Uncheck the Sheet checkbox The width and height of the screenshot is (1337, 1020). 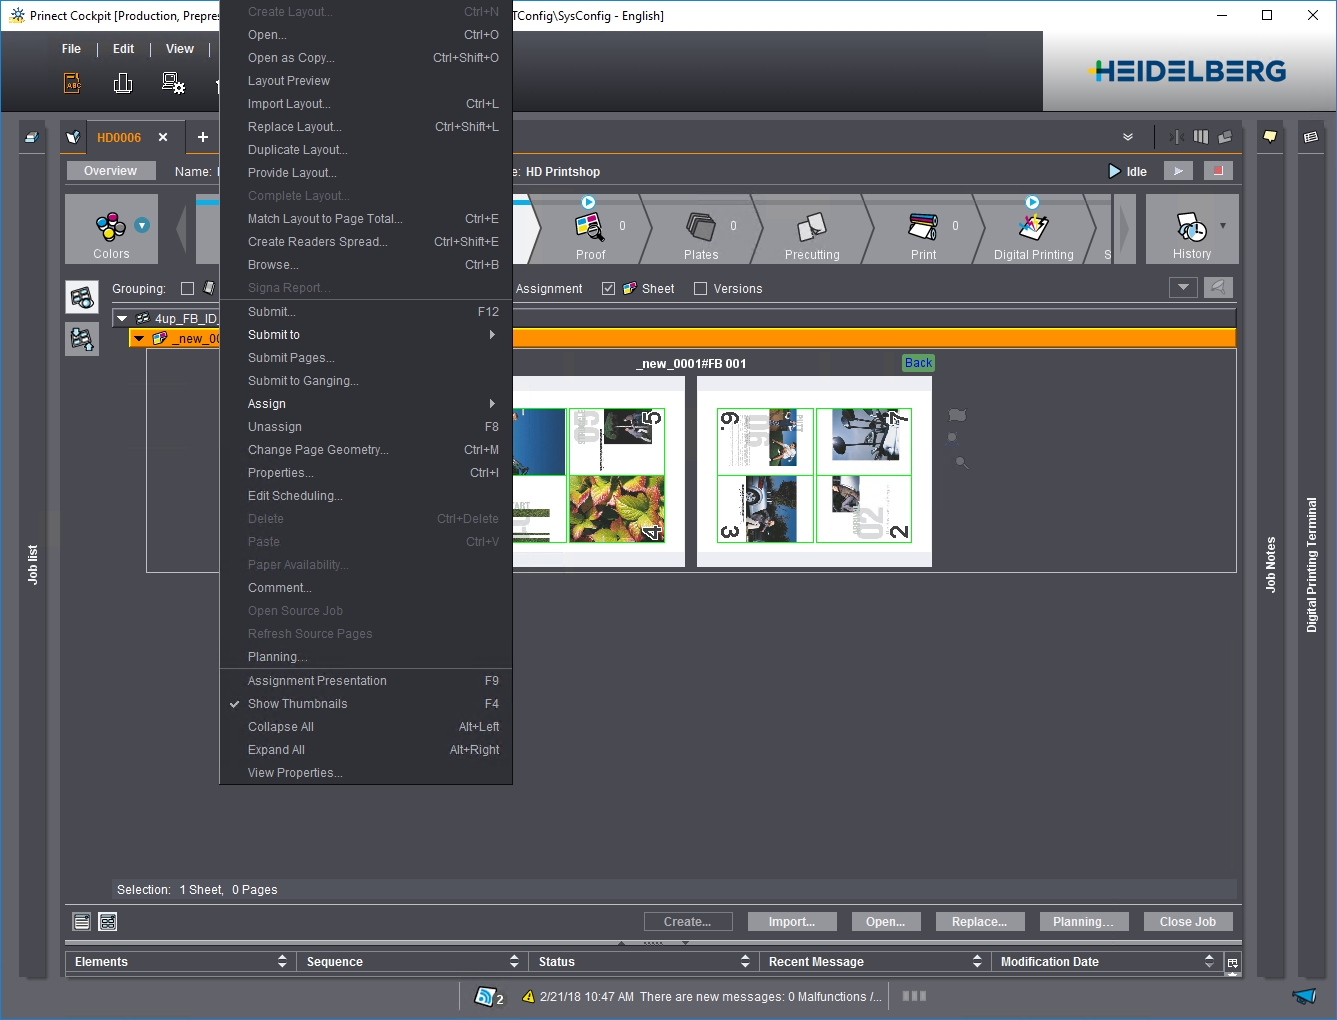click(608, 288)
